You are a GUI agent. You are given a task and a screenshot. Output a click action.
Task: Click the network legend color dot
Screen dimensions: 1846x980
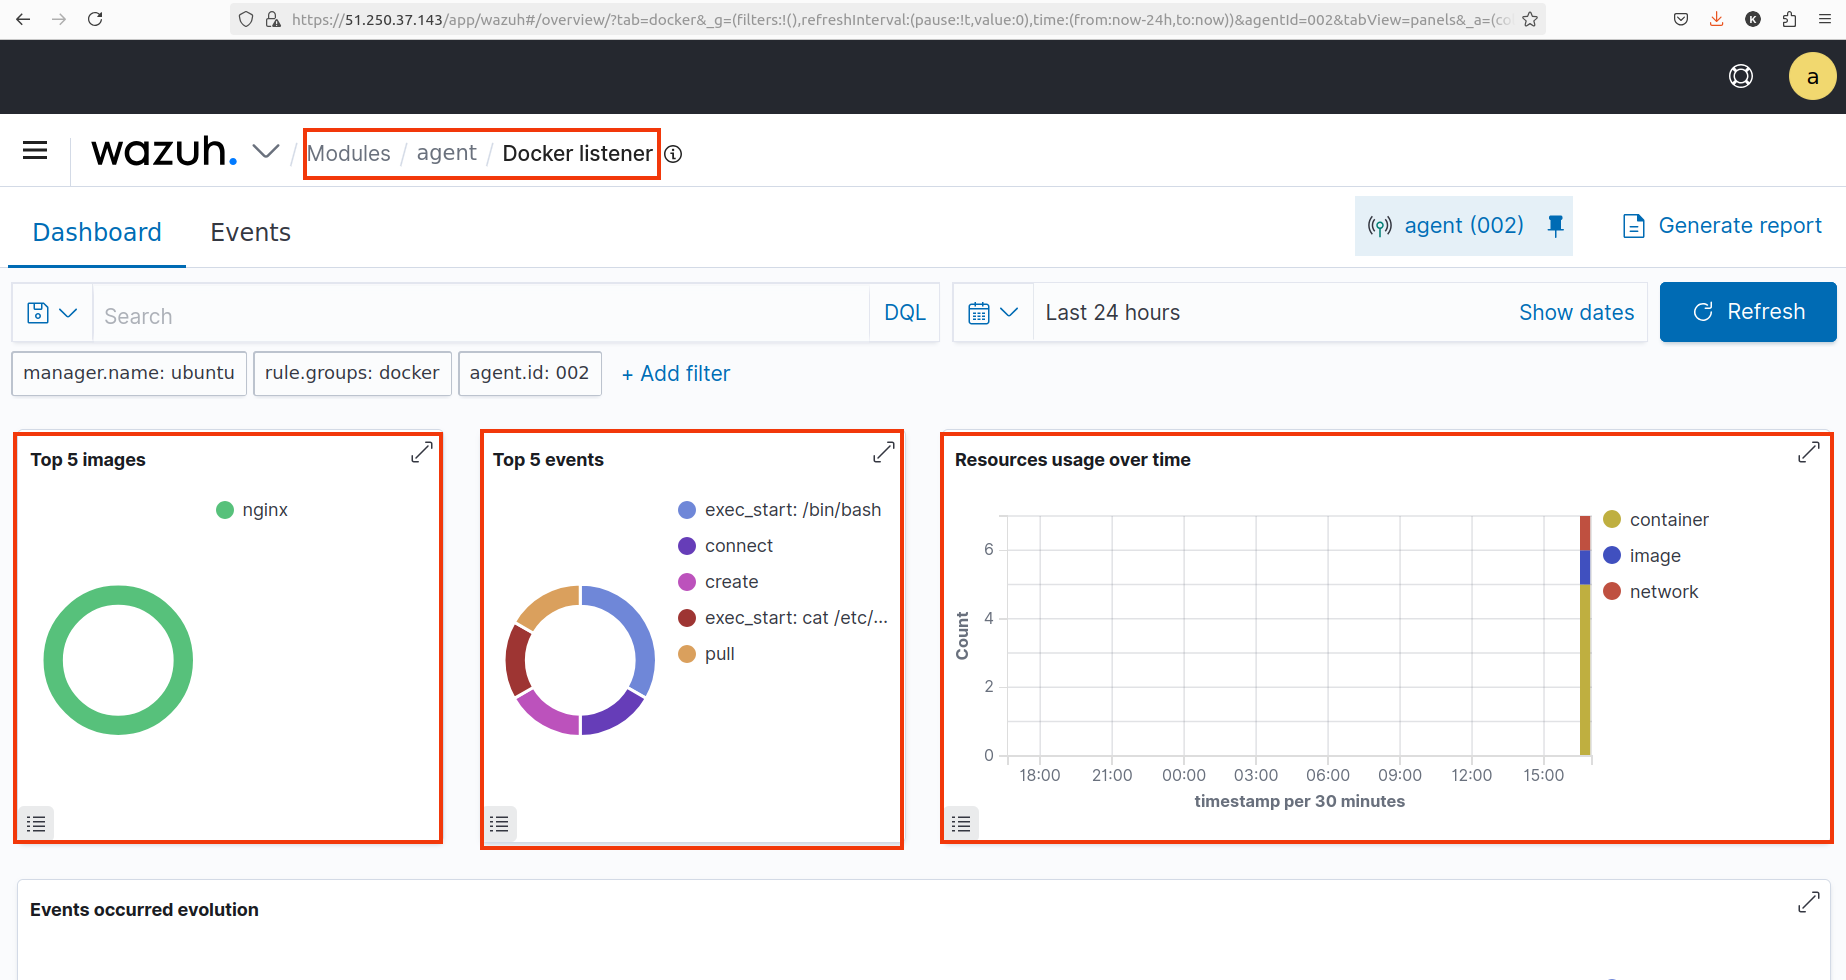(1612, 591)
